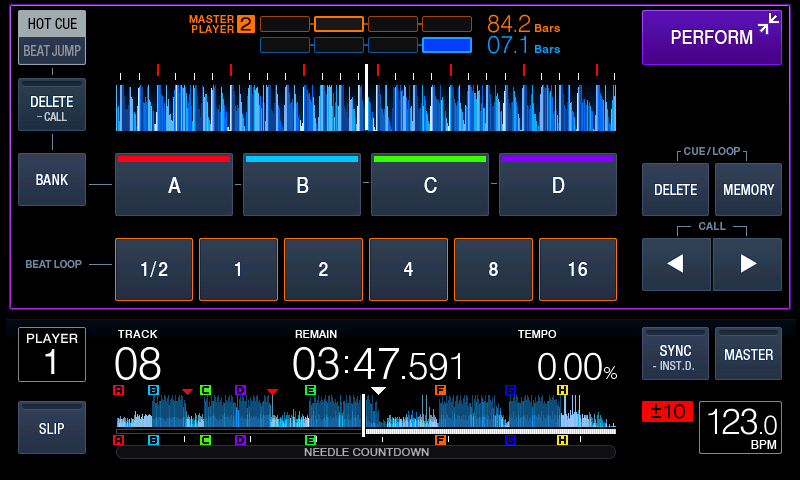Viewport: 800px width, 480px height.
Task: Call the next cue with right arrow
Action: point(747,264)
